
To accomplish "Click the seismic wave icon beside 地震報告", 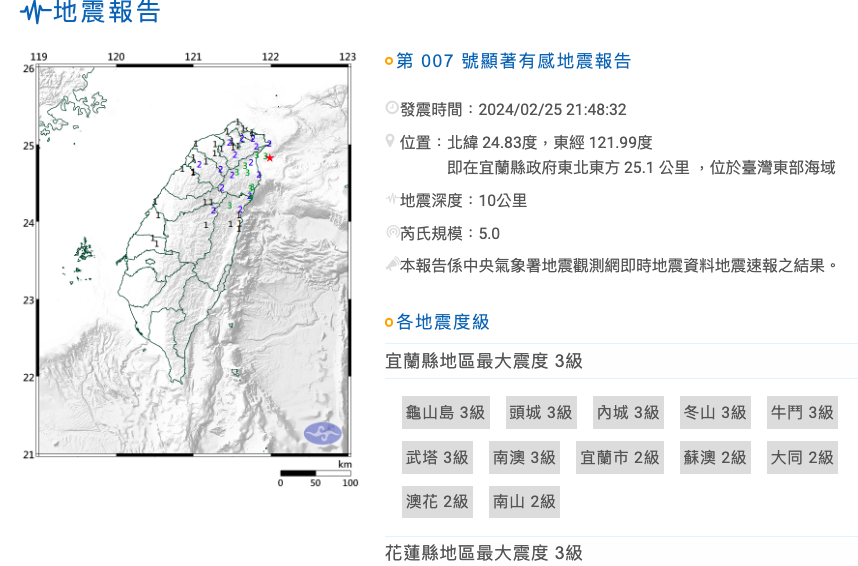I will coord(36,10).
